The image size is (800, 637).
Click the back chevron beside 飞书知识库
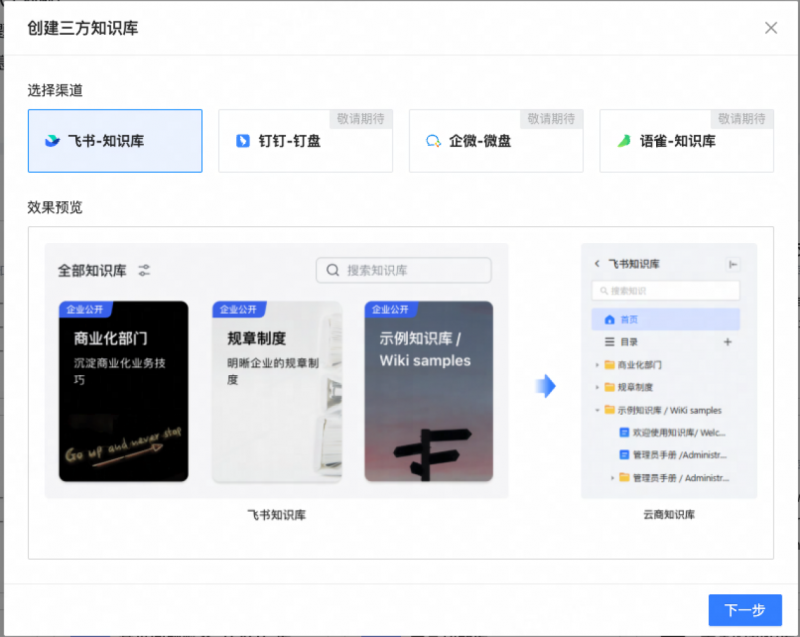[597, 264]
